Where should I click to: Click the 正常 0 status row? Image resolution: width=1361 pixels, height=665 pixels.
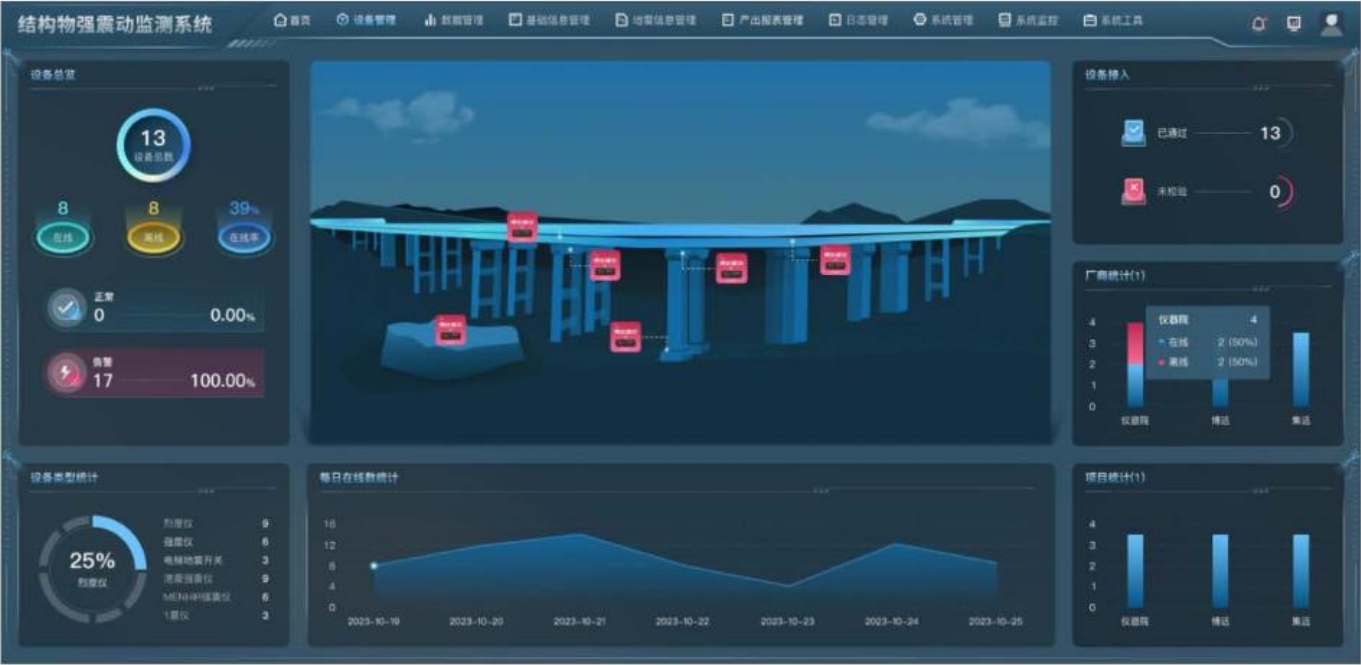(x=155, y=309)
